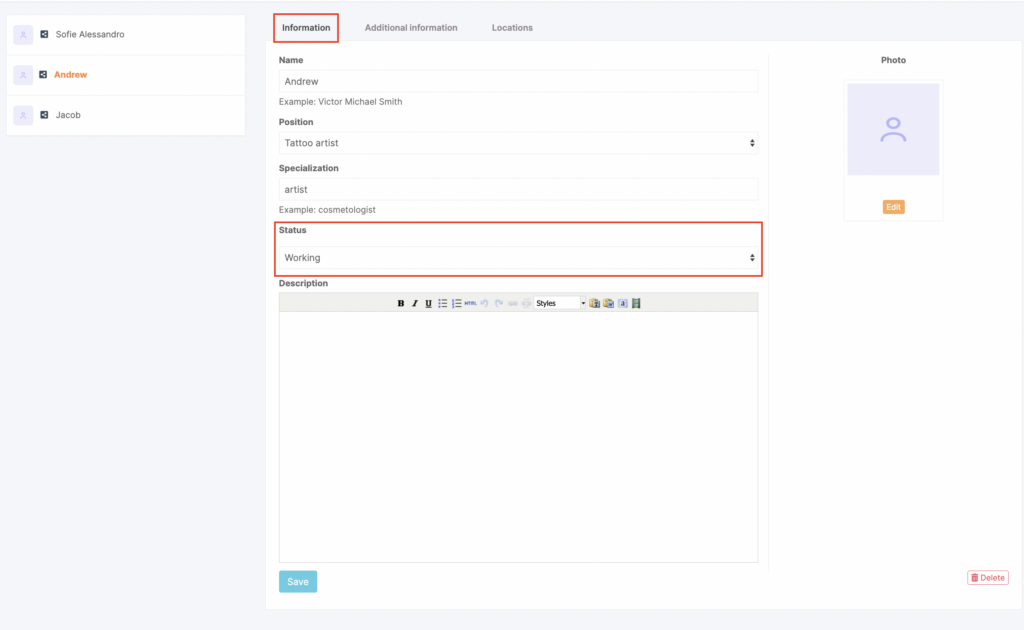Image resolution: width=1024 pixels, height=630 pixels.
Task: Apply italic formatting in the description toolbar
Action: (415, 303)
